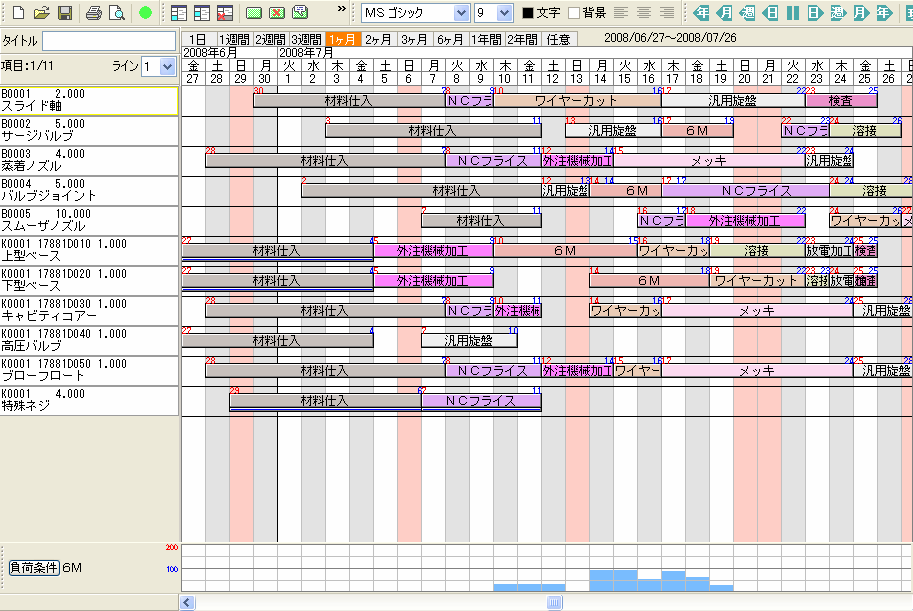Click into the タイトル input field

[x=109, y=41]
